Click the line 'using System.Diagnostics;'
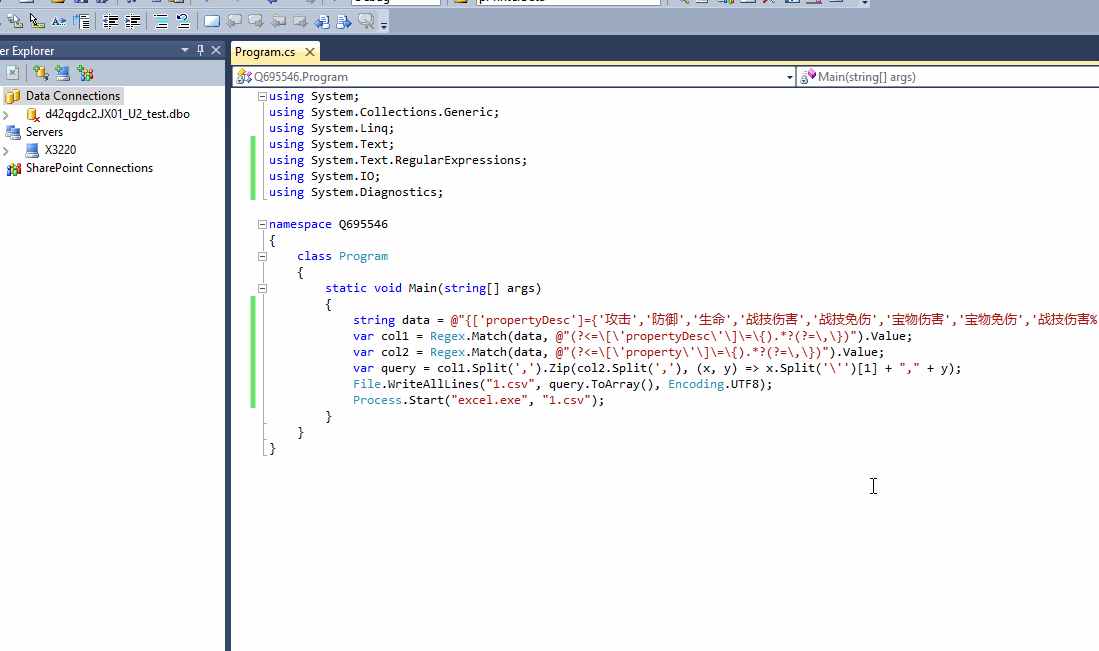The width and height of the screenshot is (1099, 651). pyautogui.click(x=356, y=193)
